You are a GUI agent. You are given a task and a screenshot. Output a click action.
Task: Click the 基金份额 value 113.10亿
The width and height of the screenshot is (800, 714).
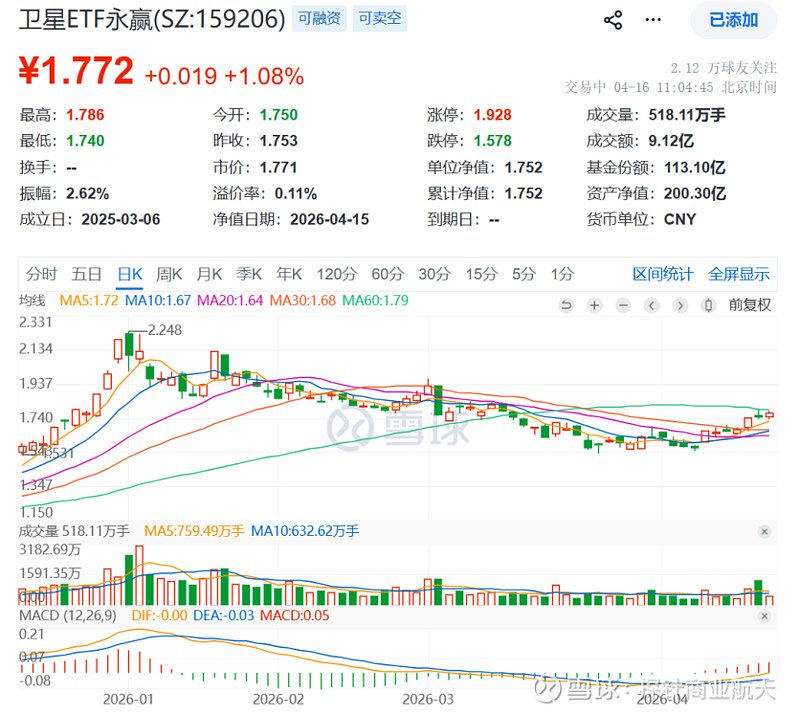pyautogui.click(x=695, y=167)
